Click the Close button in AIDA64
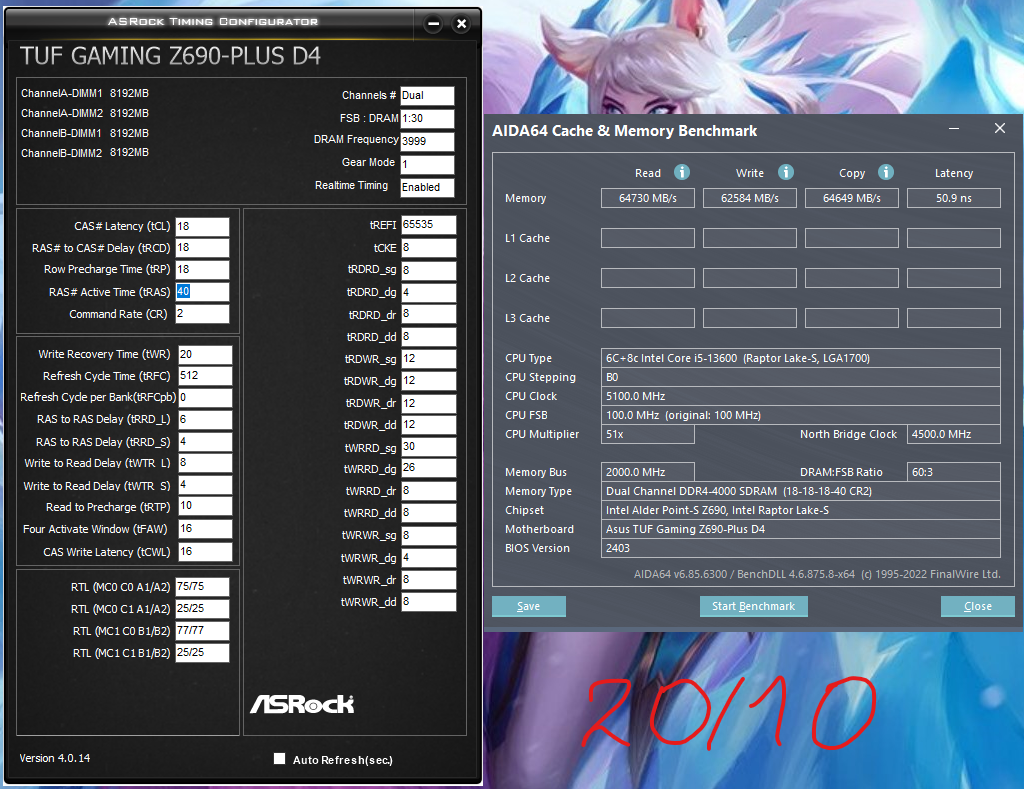1024x789 pixels. coord(978,606)
